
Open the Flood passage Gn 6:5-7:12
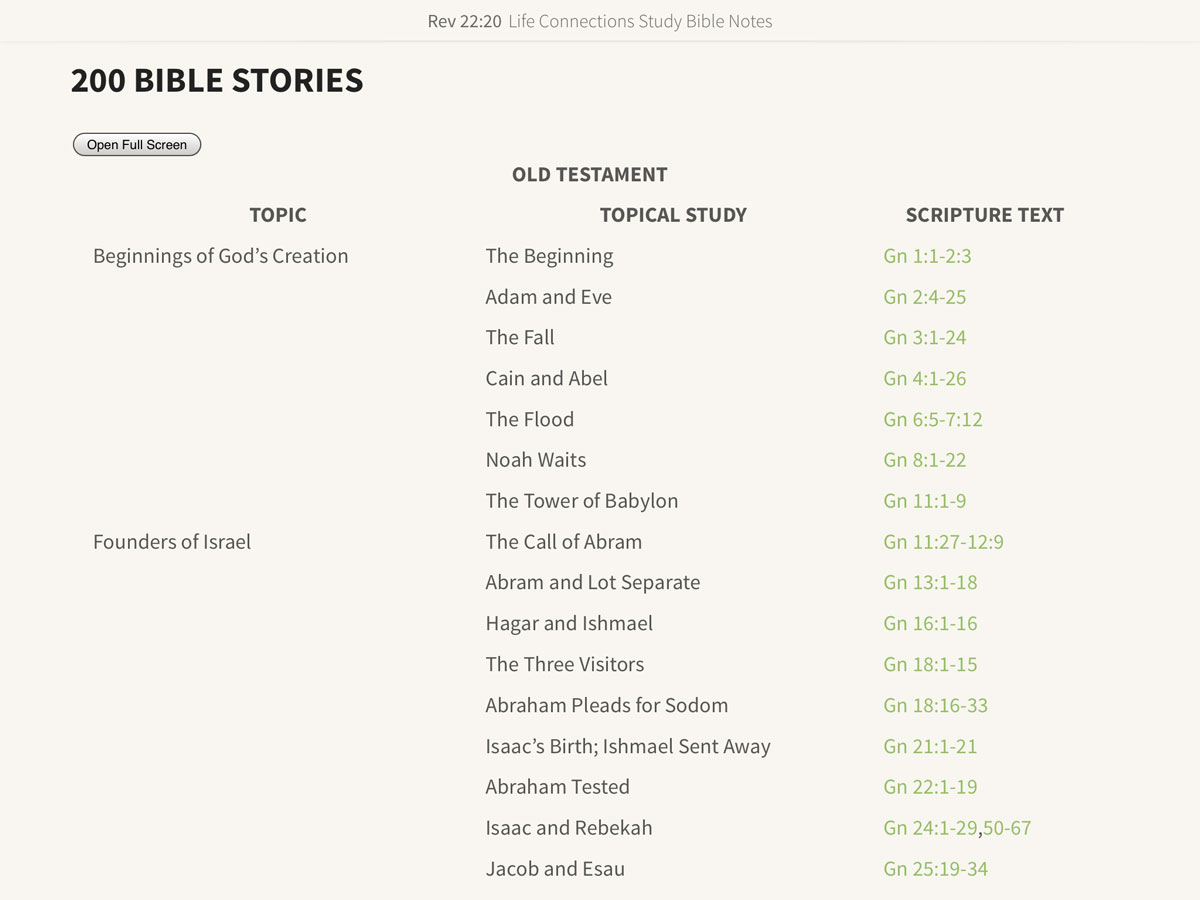point(933,419)
